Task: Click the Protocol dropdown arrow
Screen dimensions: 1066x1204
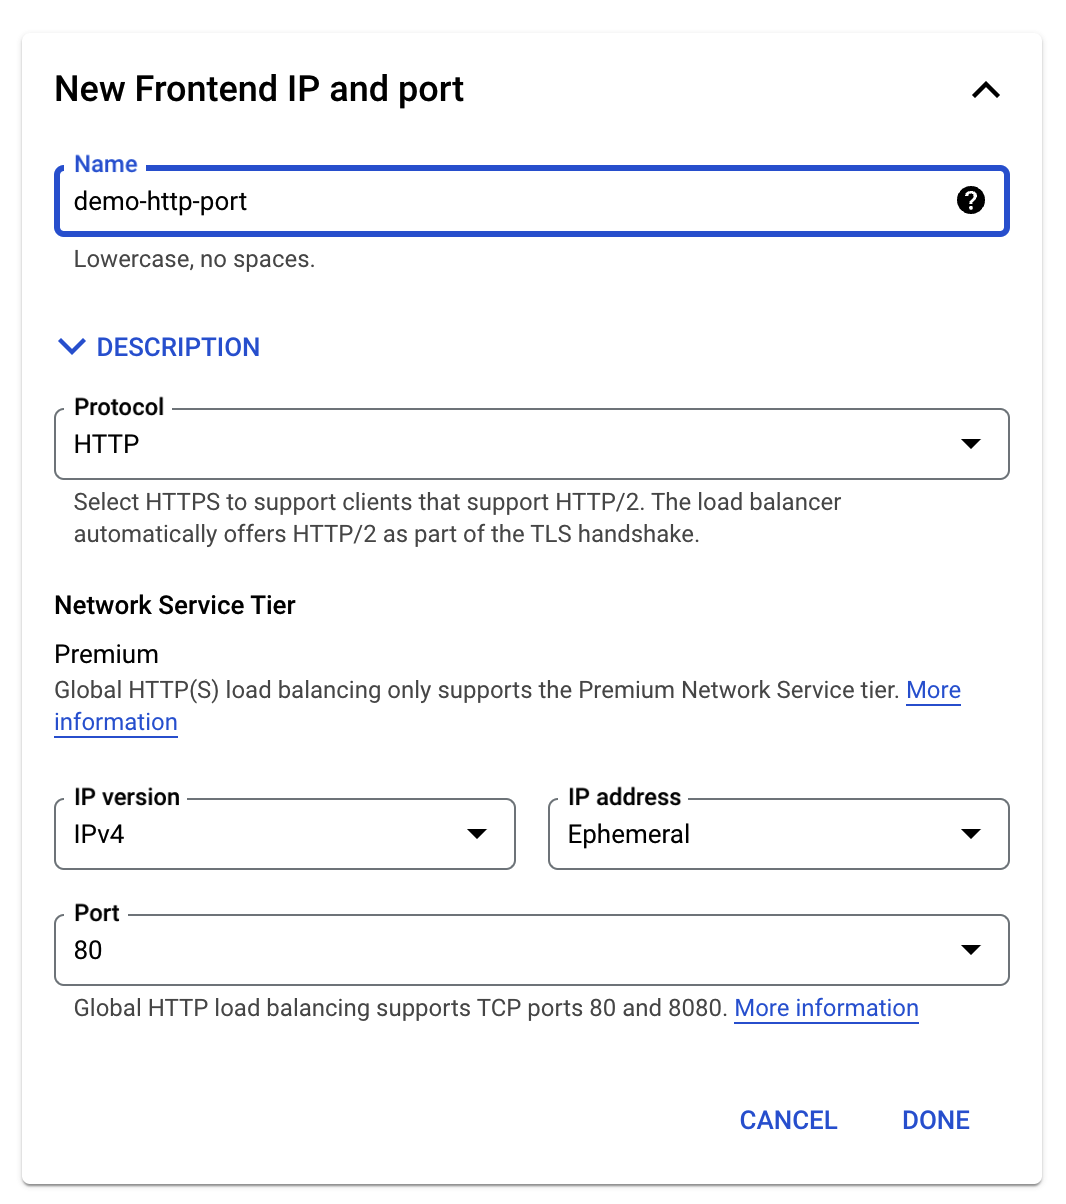Action: pyautogui.click(x=970, y=444)
